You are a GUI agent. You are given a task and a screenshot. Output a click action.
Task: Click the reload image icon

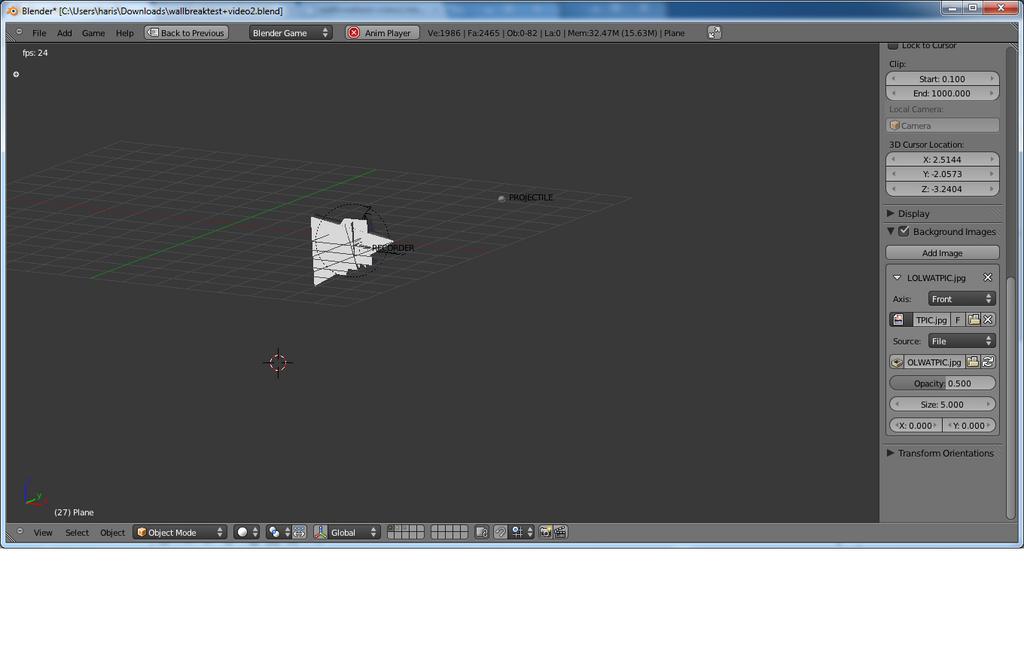click(988, 362)
